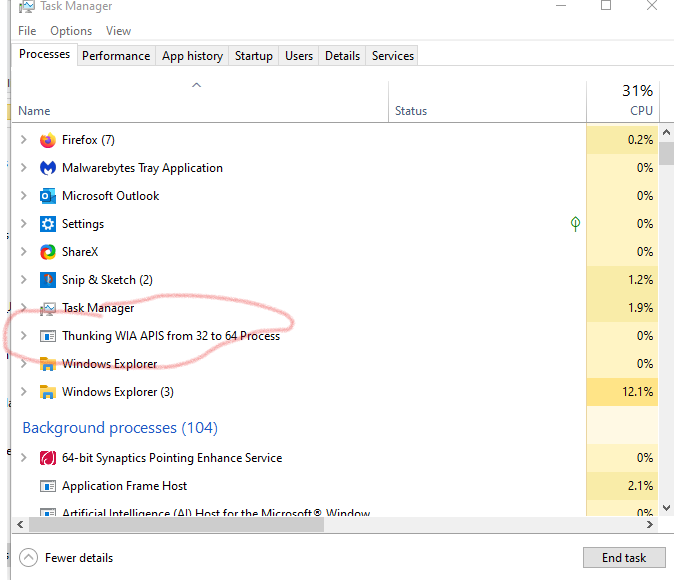Expand the Snip & Sketch (2) group

[x=24, y=279]
